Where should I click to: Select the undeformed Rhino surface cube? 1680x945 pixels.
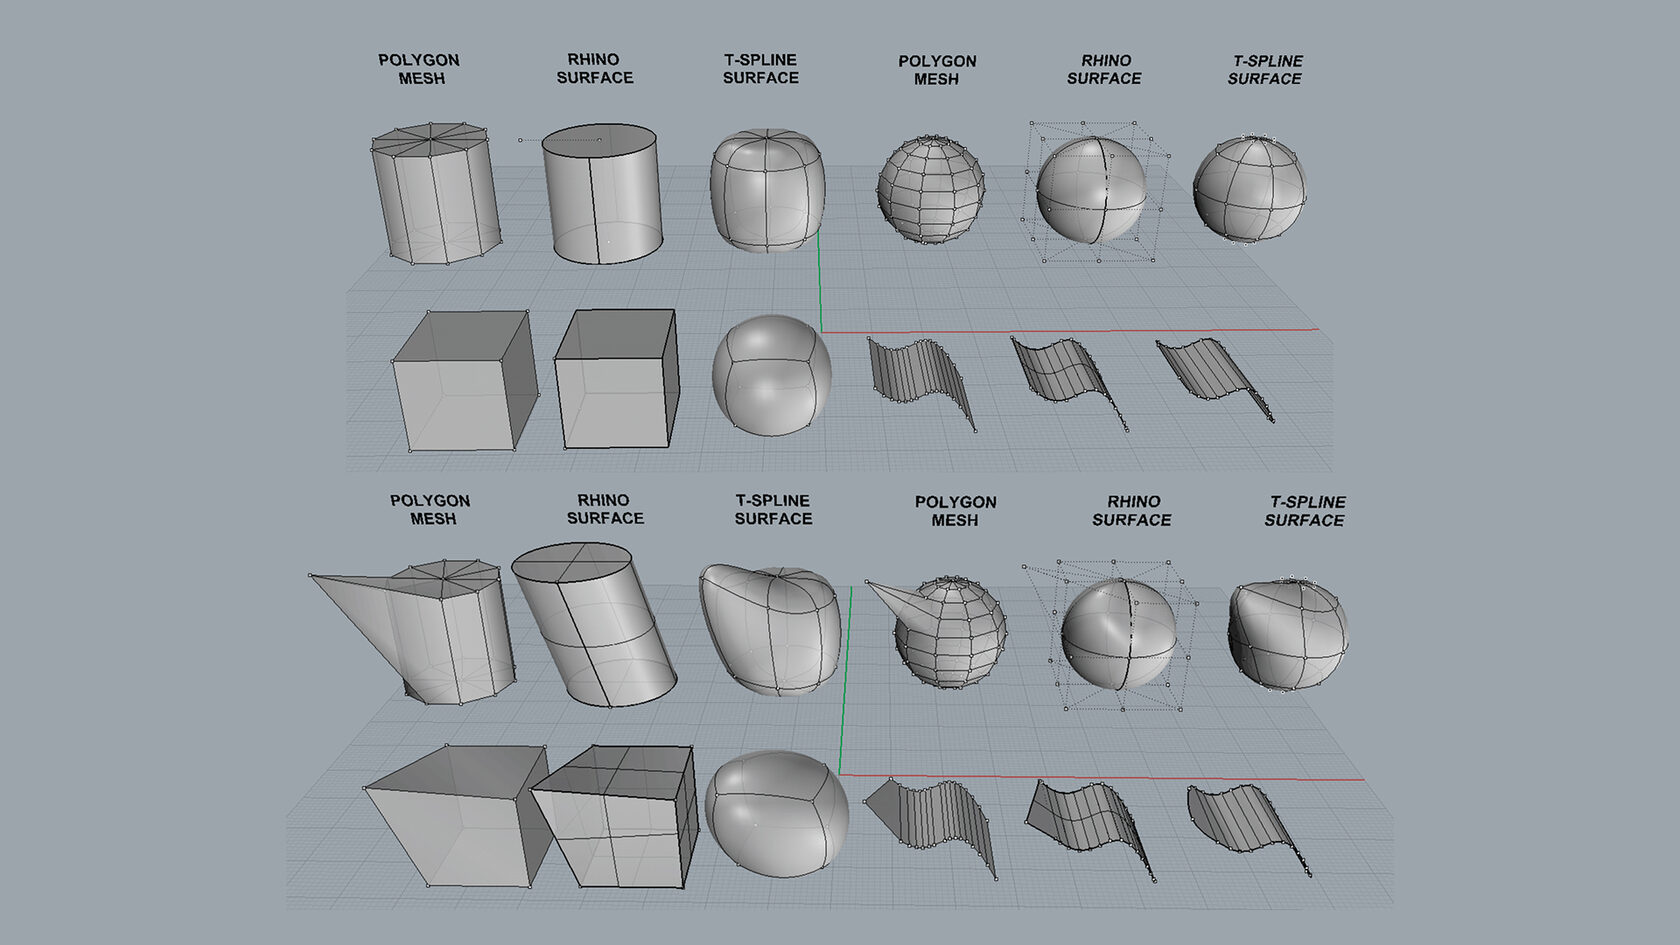coord(616,379)
